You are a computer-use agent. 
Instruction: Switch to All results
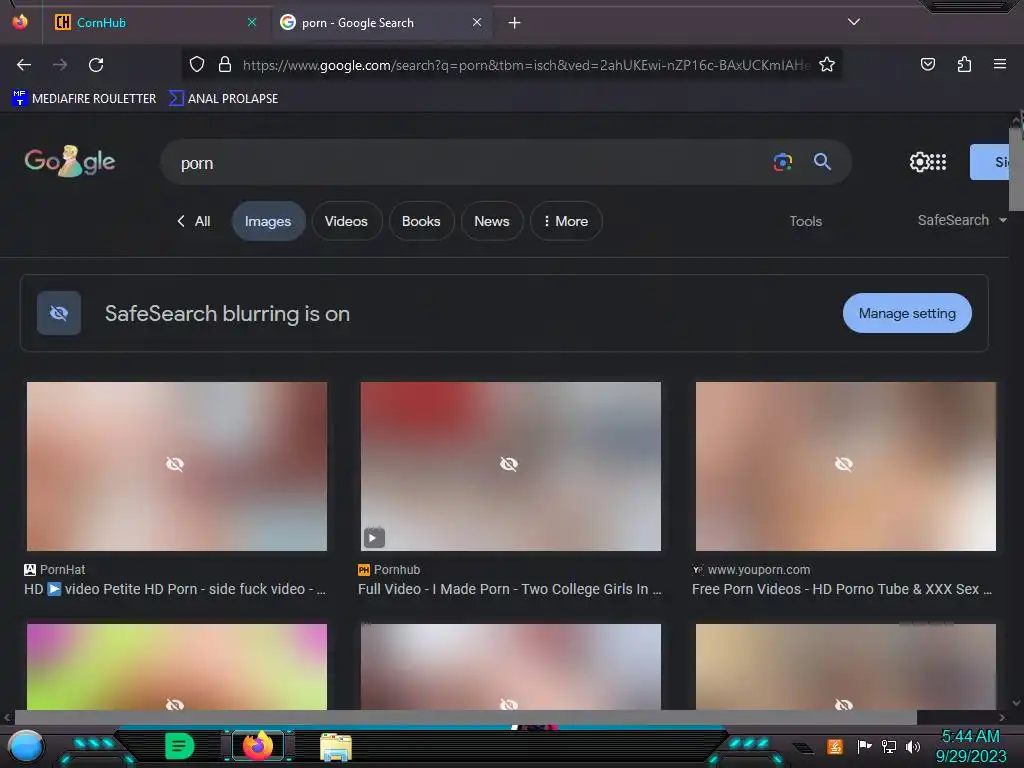194,221
